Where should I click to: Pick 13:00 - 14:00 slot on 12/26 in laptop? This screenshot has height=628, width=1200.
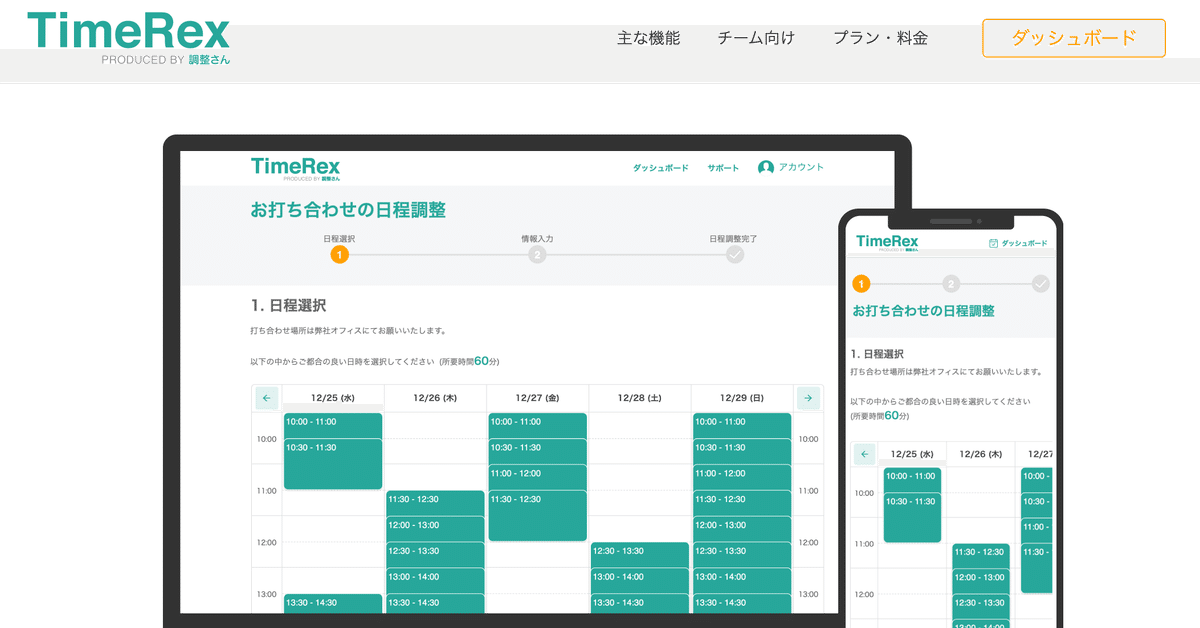[435, 581]
